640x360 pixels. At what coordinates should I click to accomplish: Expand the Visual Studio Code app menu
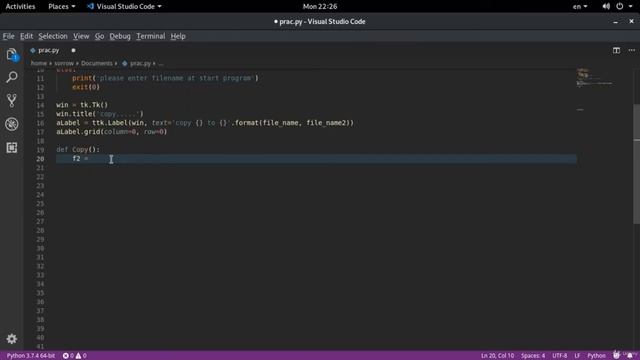(x=124, y=7)
